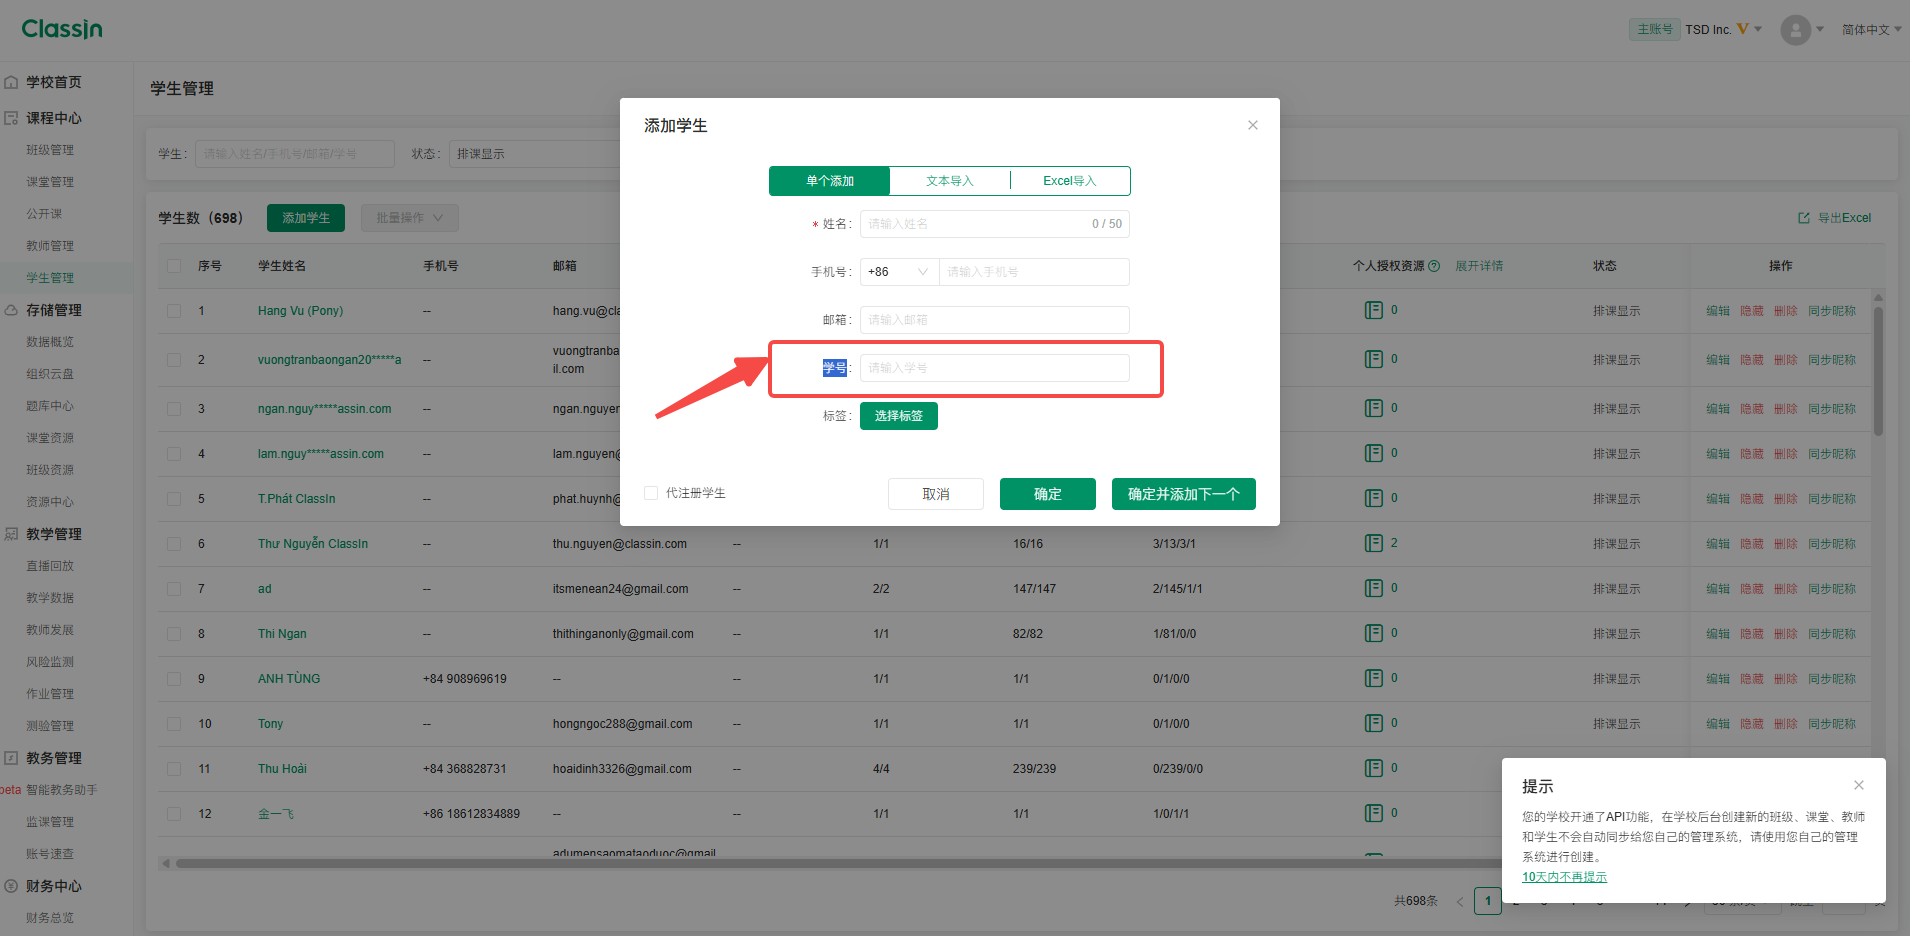Click the 请输入姓名 name field
Viewport: 1910px width, 936px height.
(995, 224)
